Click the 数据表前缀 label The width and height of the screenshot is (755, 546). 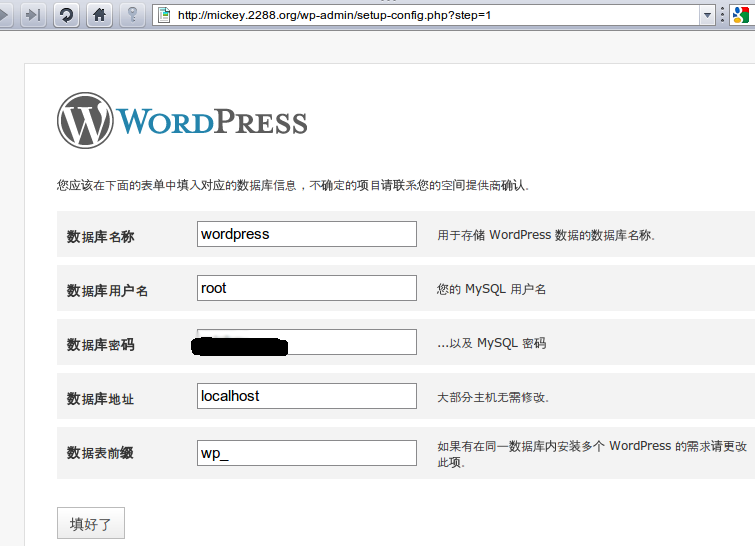tap(100, 453)
